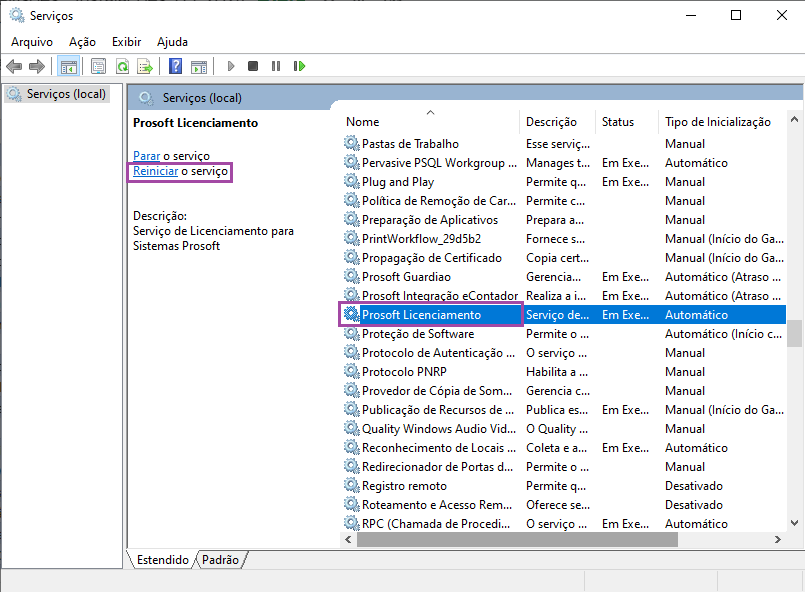Go back with the toolbar back arrow
Viewport: 805px width, 592px height.
point(14,66)
